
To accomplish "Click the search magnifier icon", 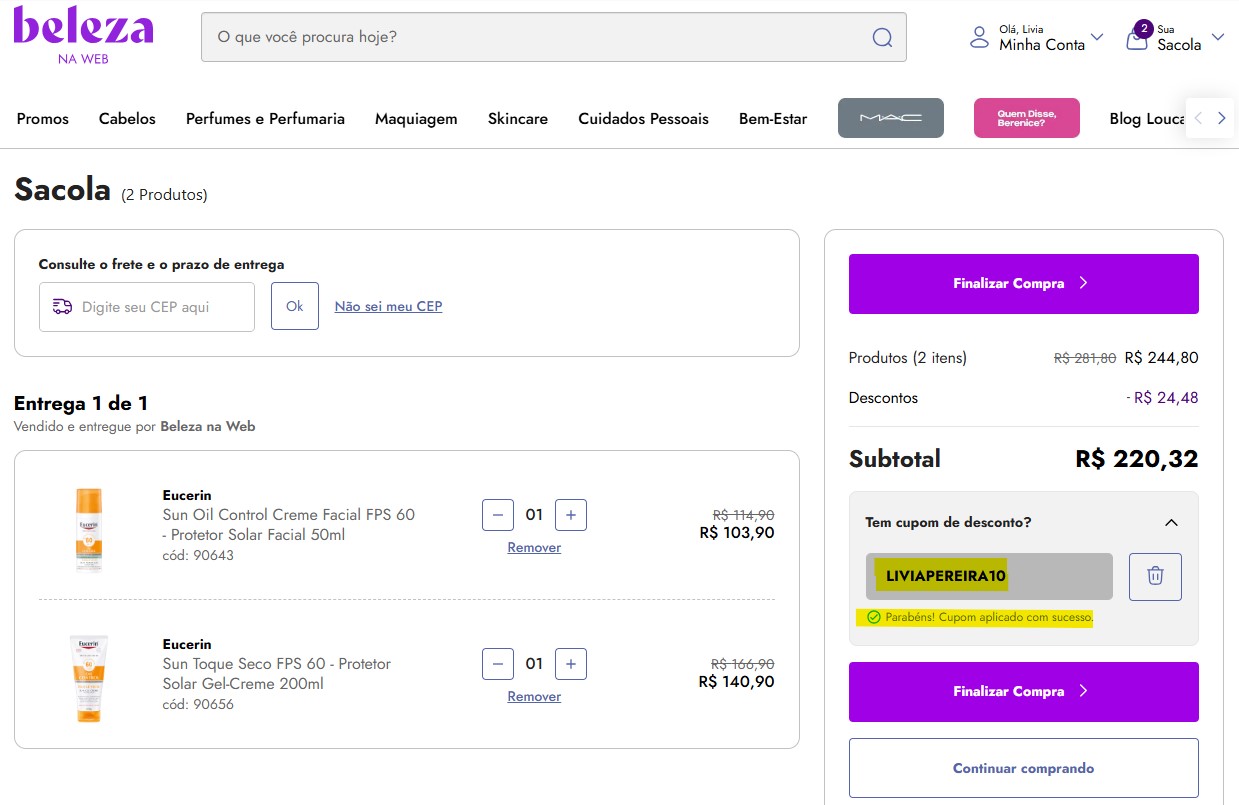I will point(882,37).
